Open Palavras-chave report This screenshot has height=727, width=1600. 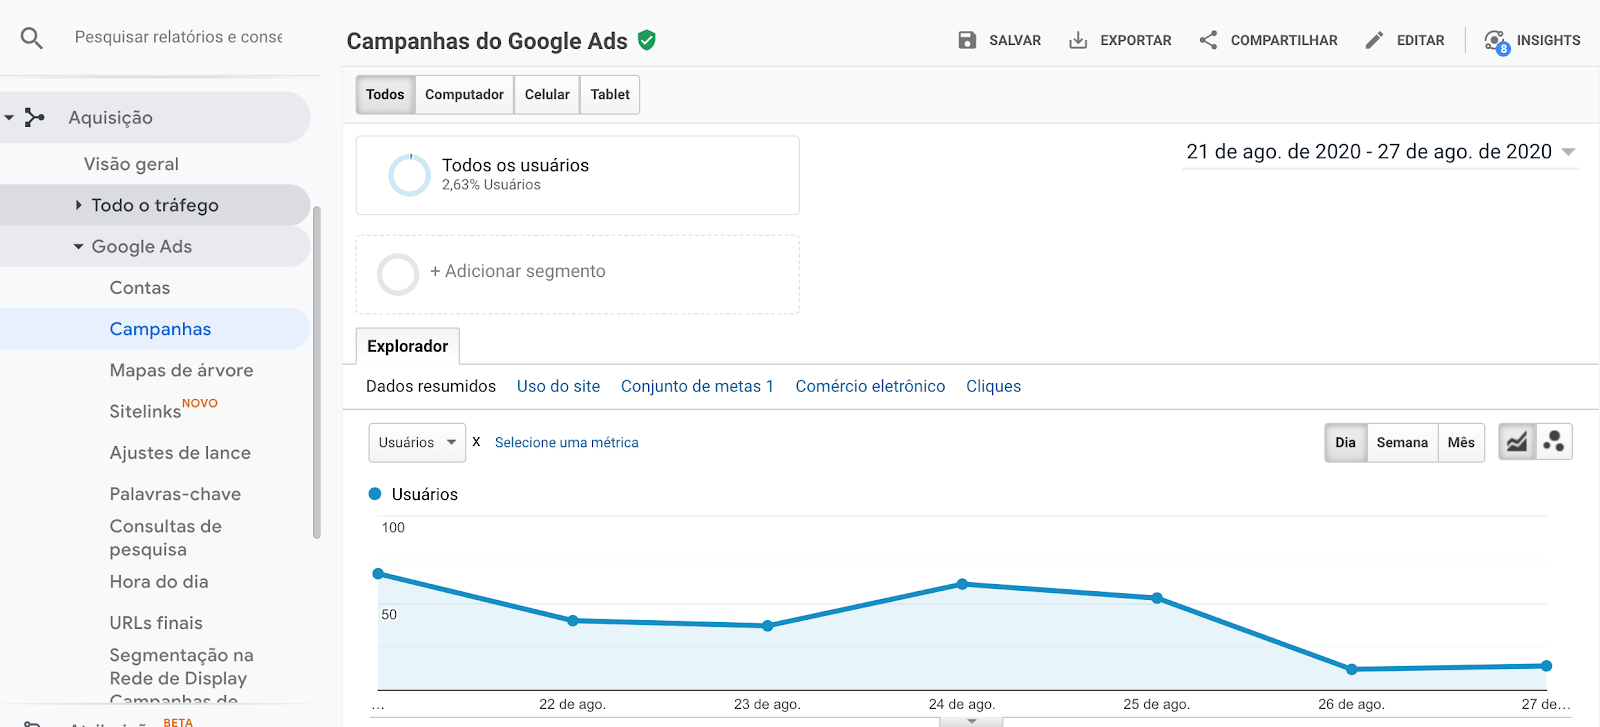[175, 494]
